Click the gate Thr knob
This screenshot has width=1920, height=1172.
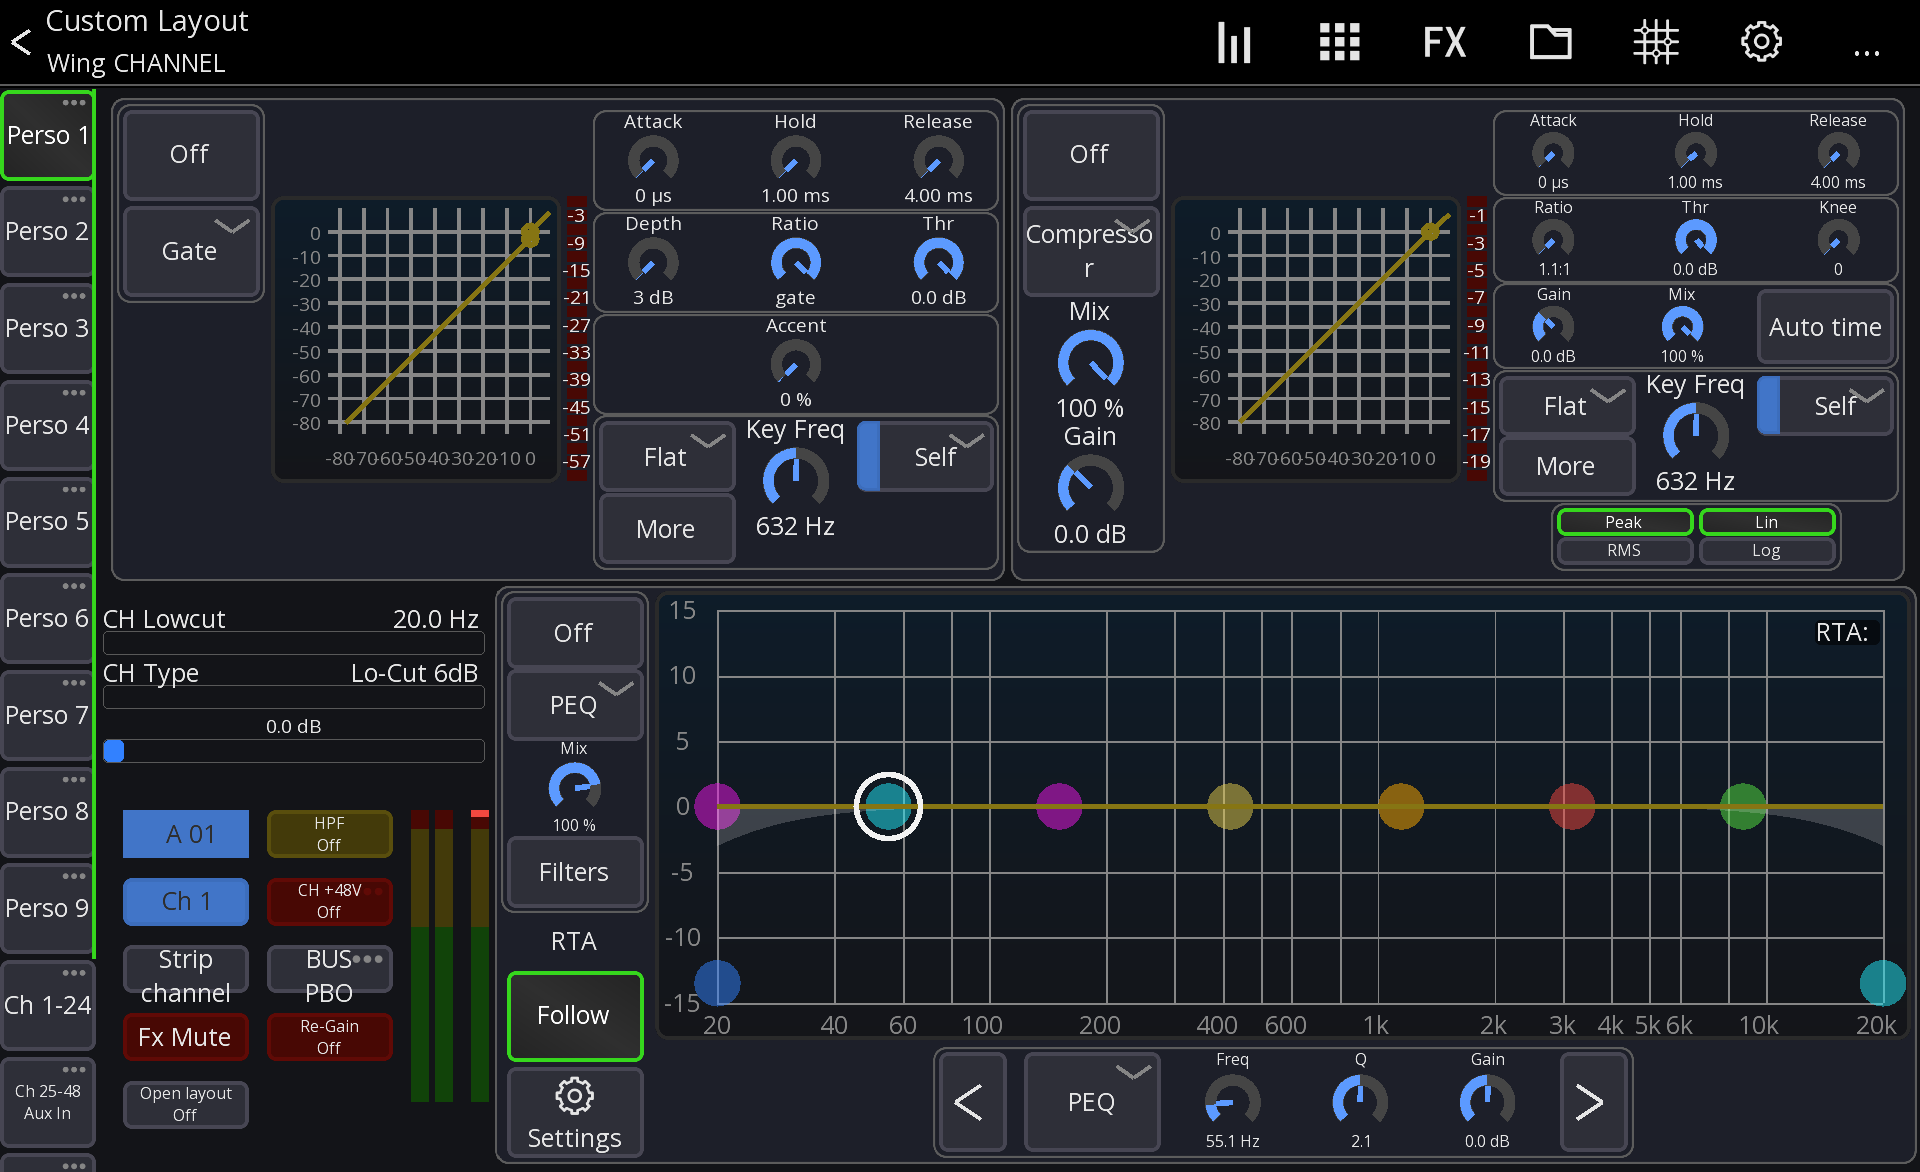coord(938,262)
